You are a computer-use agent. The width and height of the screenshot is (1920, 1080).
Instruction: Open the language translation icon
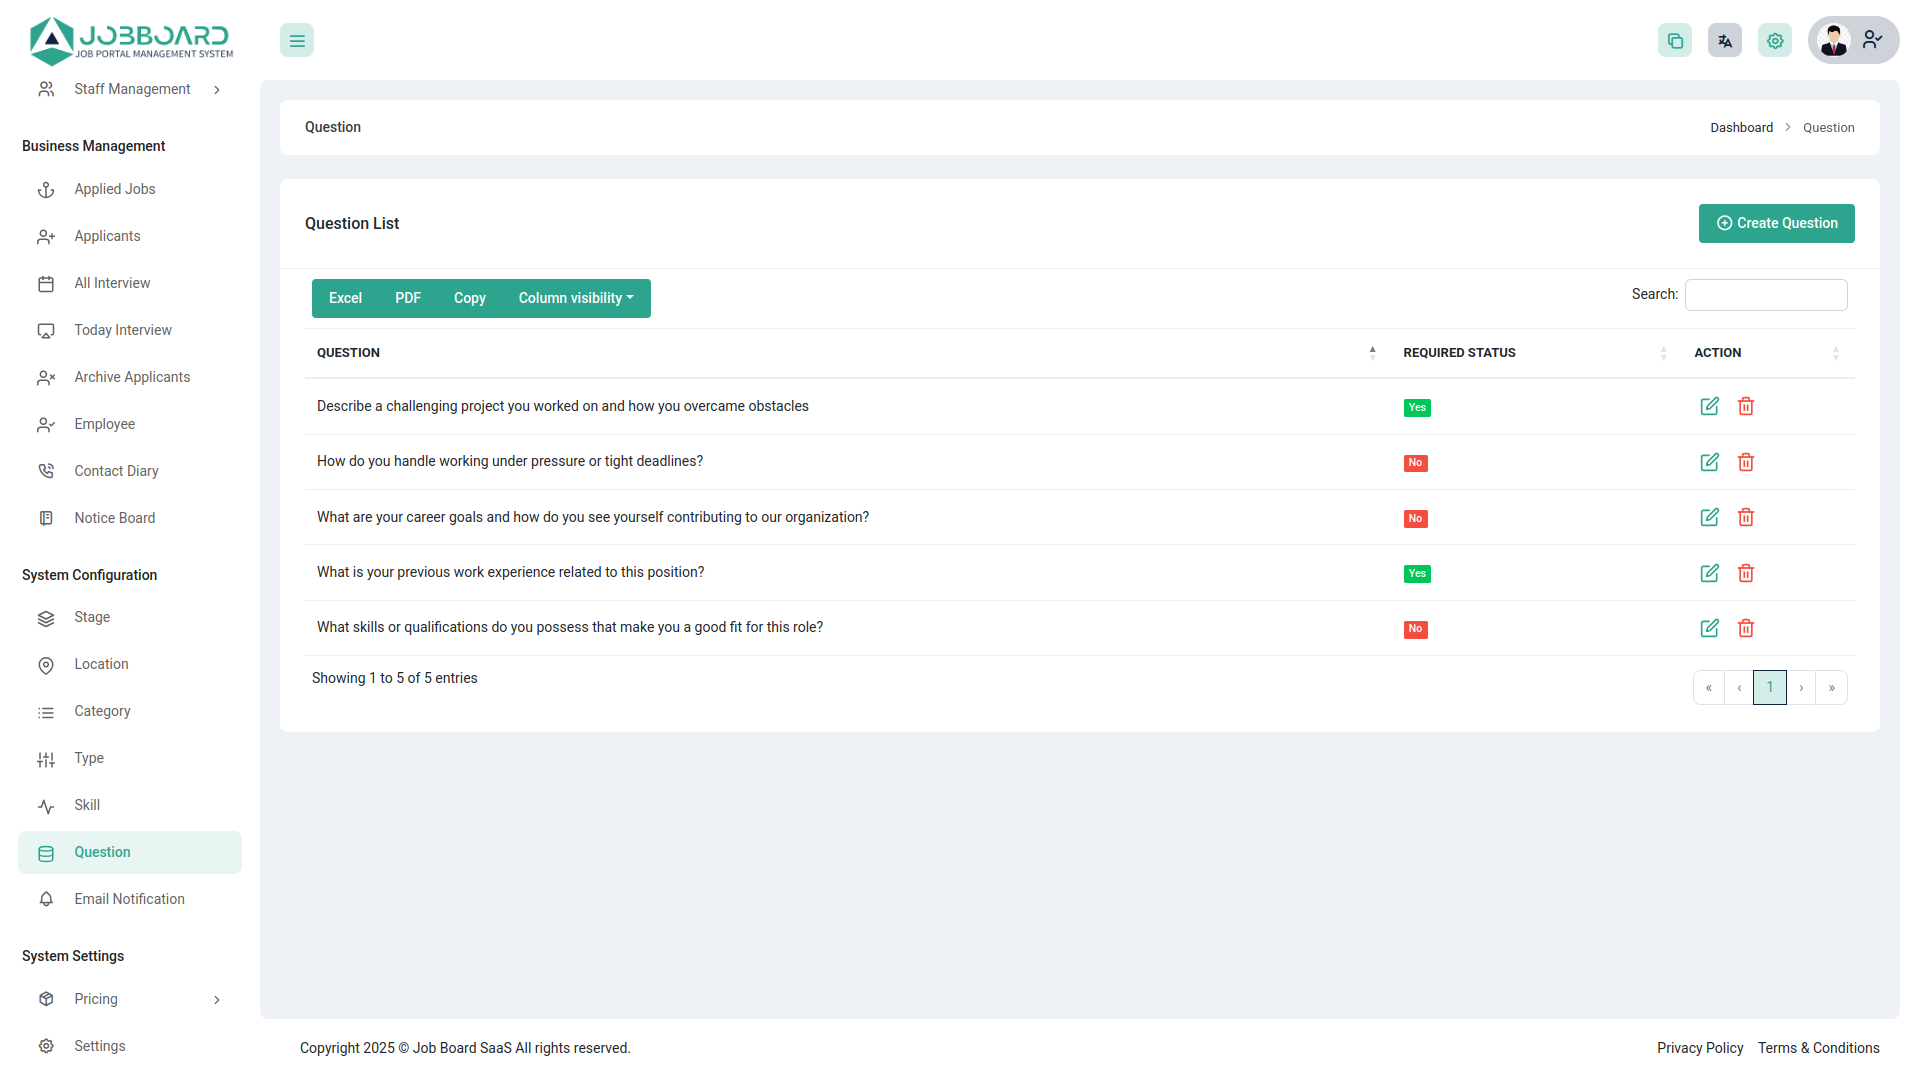[1725, 41]
